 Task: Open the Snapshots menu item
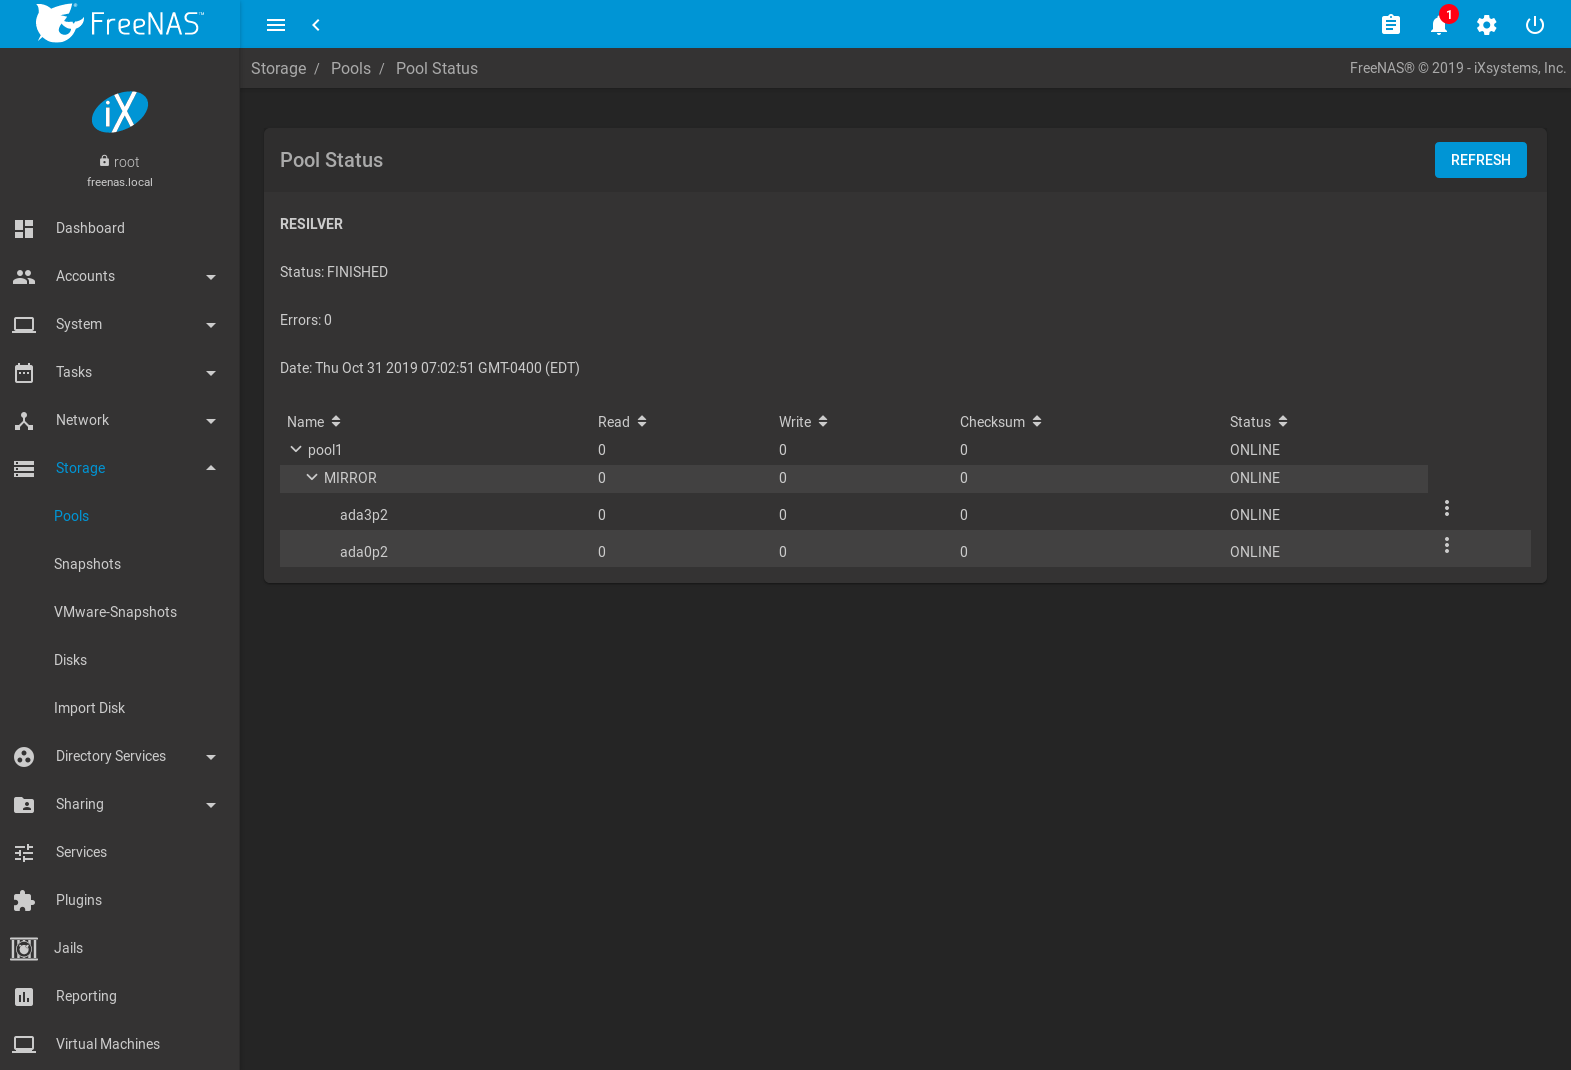point(87,564)
